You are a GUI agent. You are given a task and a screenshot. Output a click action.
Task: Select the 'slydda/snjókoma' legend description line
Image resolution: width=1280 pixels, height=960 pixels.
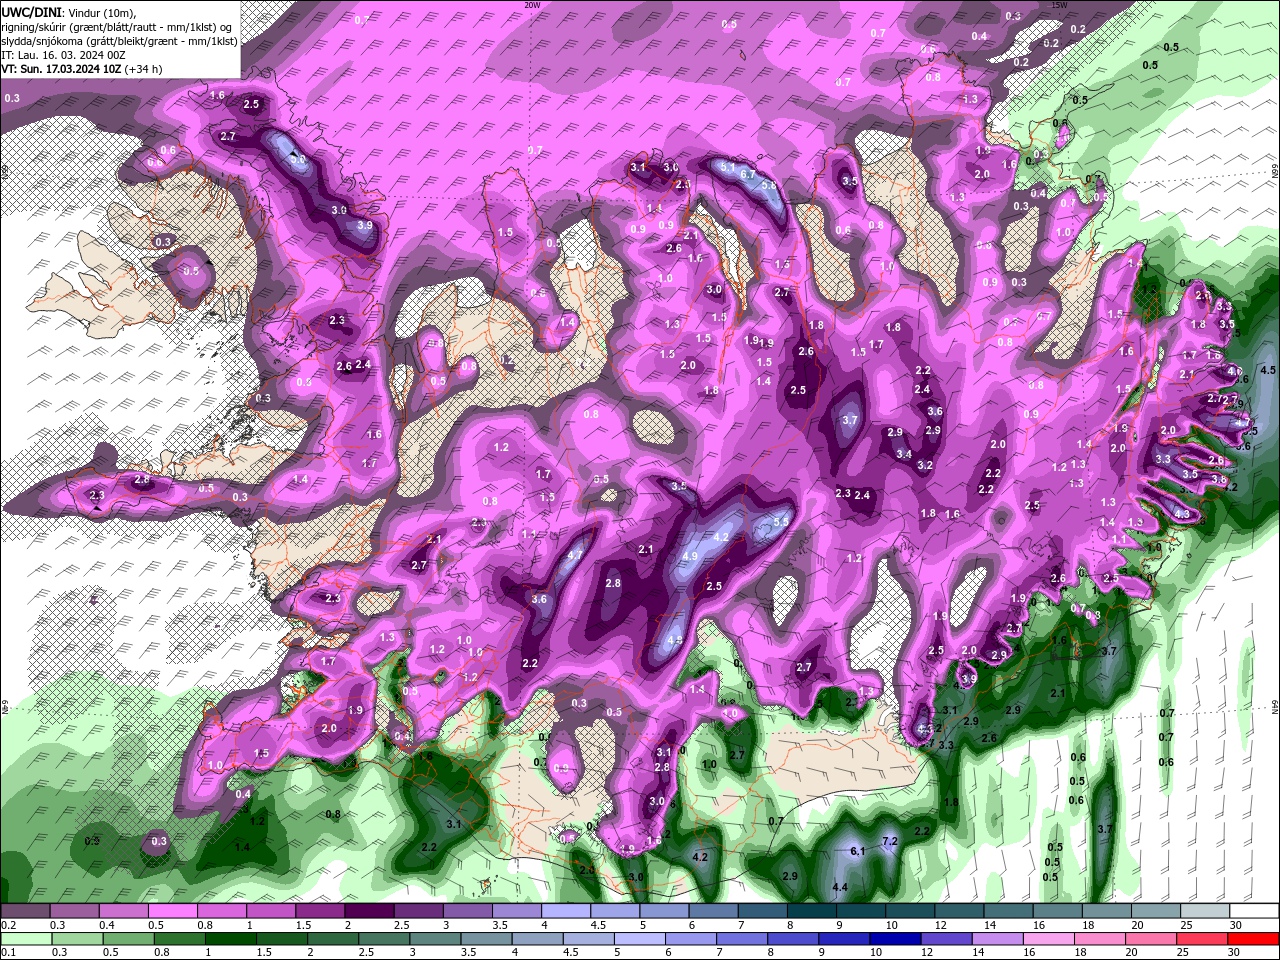coord(119,41)
